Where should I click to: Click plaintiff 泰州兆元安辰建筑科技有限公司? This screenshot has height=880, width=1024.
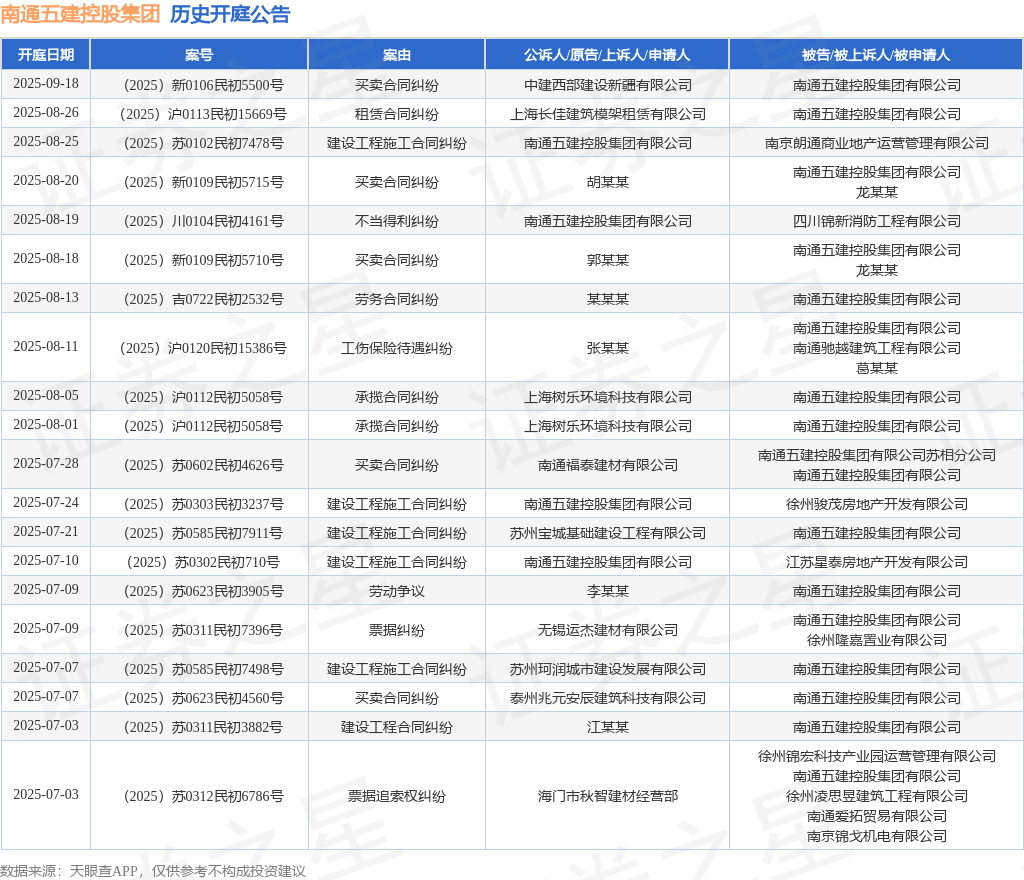[607, 699]
